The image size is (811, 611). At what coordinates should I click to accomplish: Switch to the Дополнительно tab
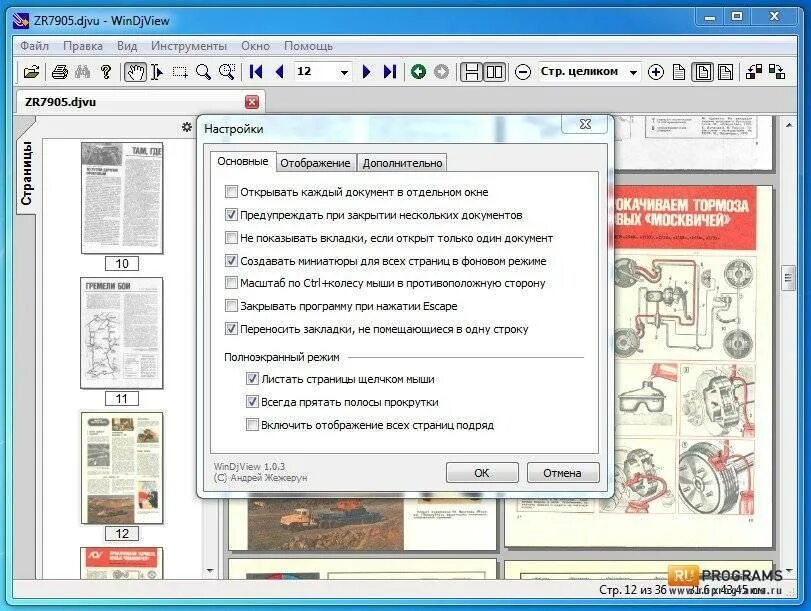(x=402, y=163)
